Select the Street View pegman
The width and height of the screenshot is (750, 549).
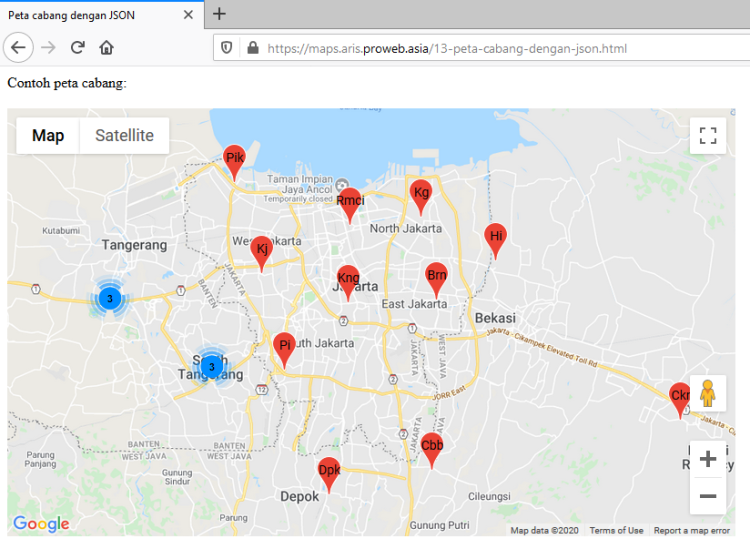pyautogui.click(x=707, y=393)
